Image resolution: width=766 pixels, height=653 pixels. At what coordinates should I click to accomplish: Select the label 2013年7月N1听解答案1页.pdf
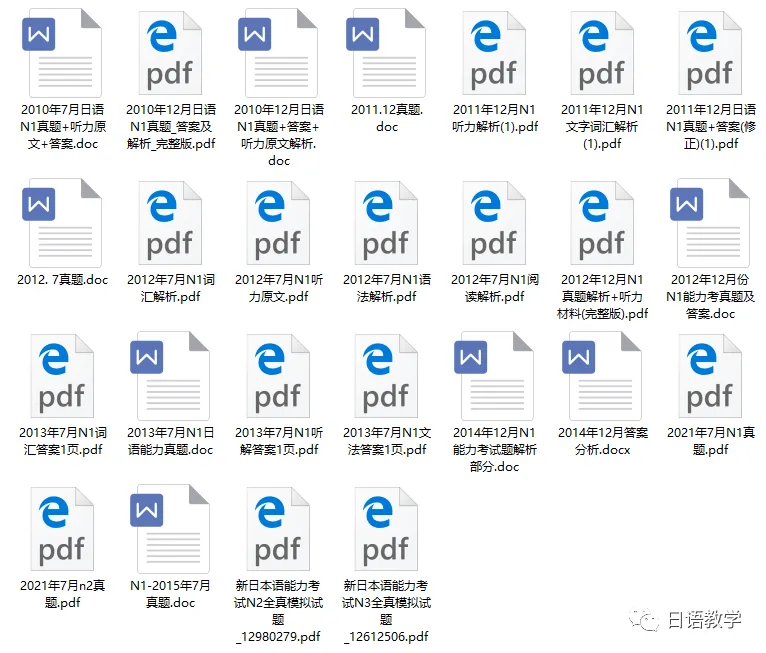(x=279, y=441)
